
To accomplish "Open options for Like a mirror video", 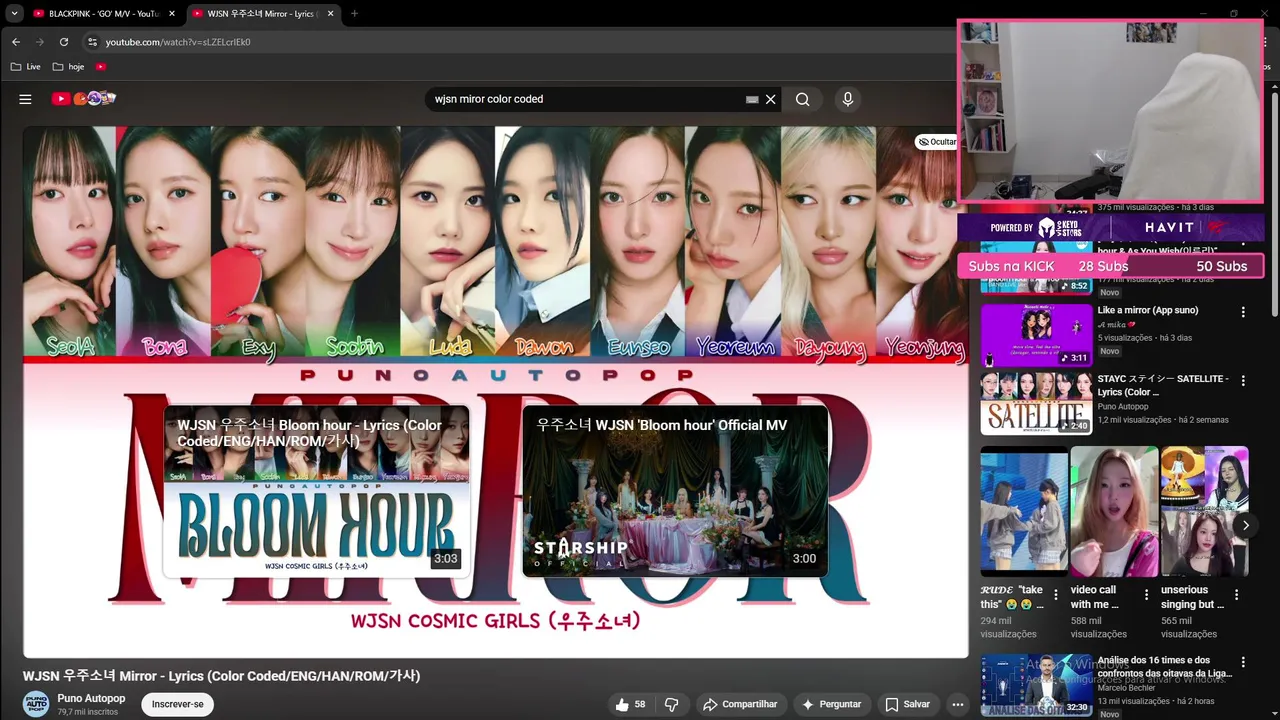I will pyautogui.click(x=1243, y=312).
